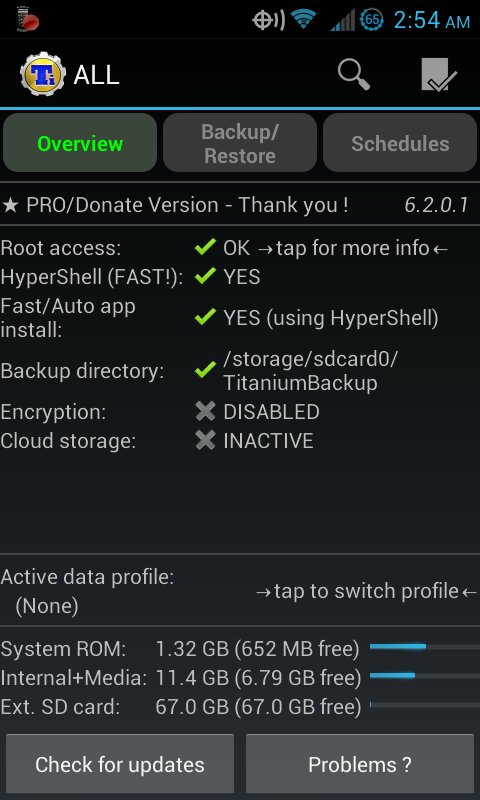Click the Check for updates button
480x800 pixels.
click(x=120, y=764)
